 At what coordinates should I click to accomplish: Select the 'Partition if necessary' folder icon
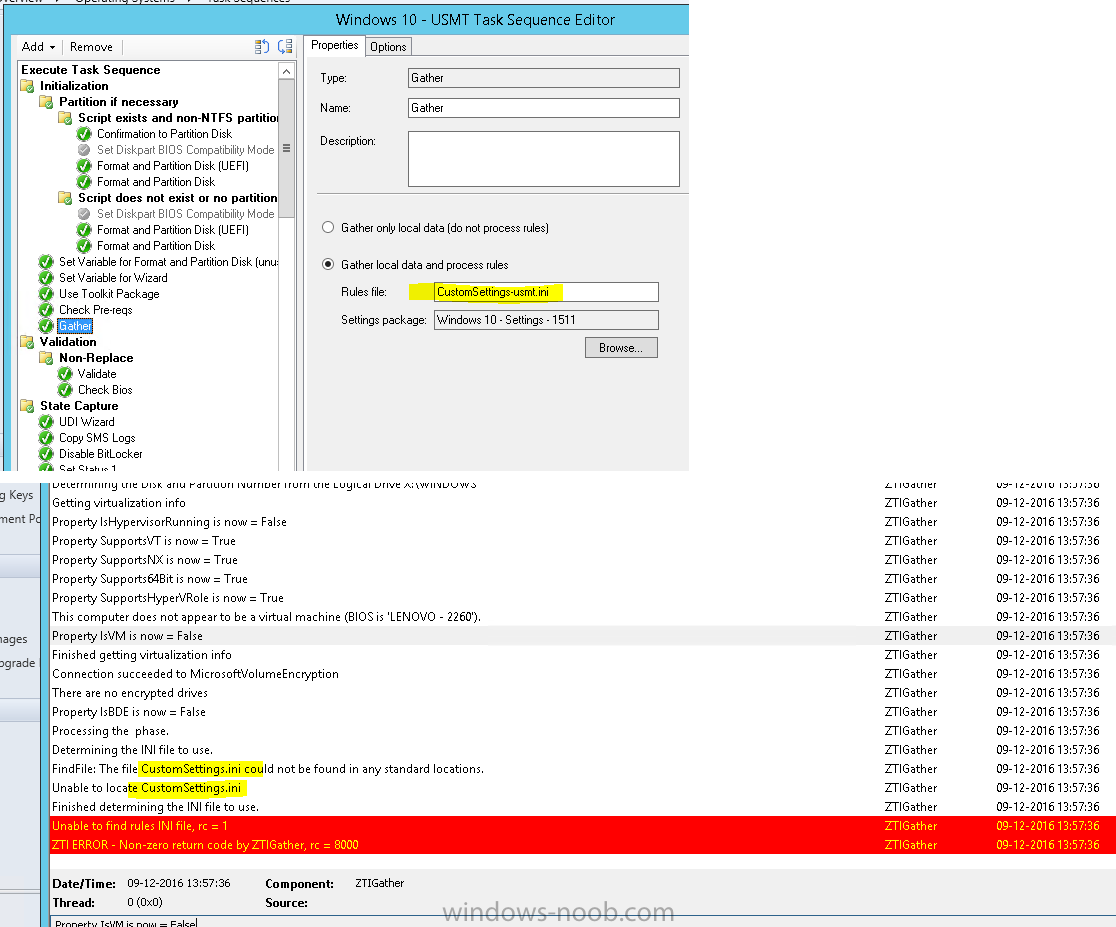(x=46, y=102)
